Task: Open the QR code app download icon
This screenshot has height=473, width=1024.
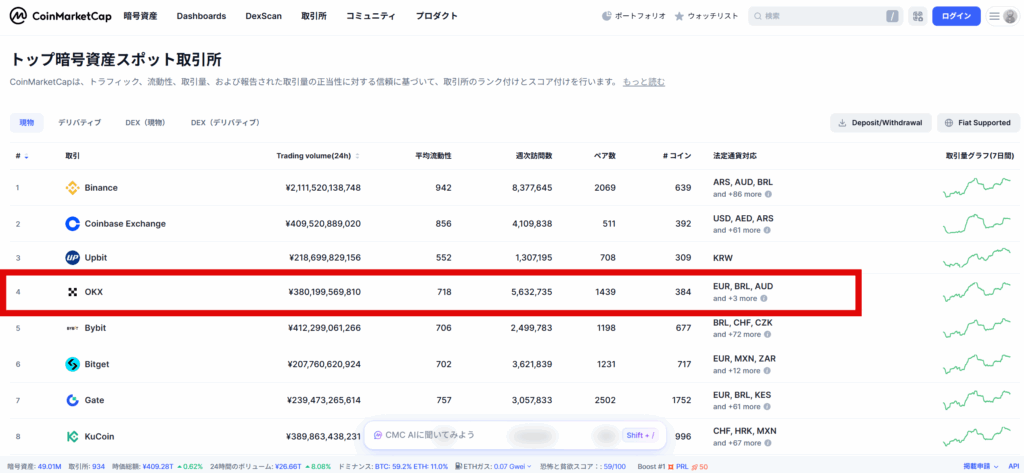Action: click(x=918, y=16)
